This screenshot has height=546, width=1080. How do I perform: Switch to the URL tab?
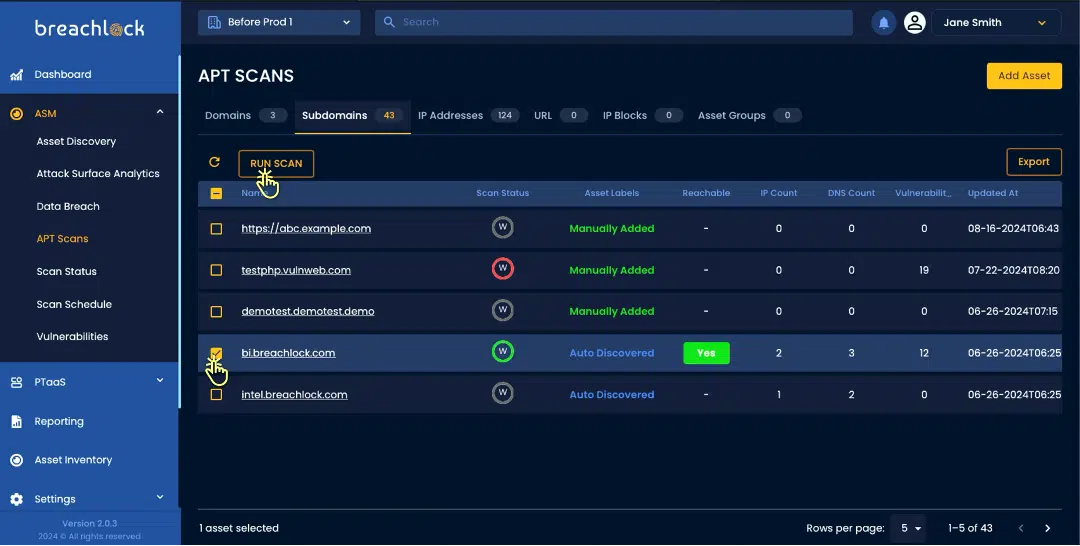click(561, 115)
